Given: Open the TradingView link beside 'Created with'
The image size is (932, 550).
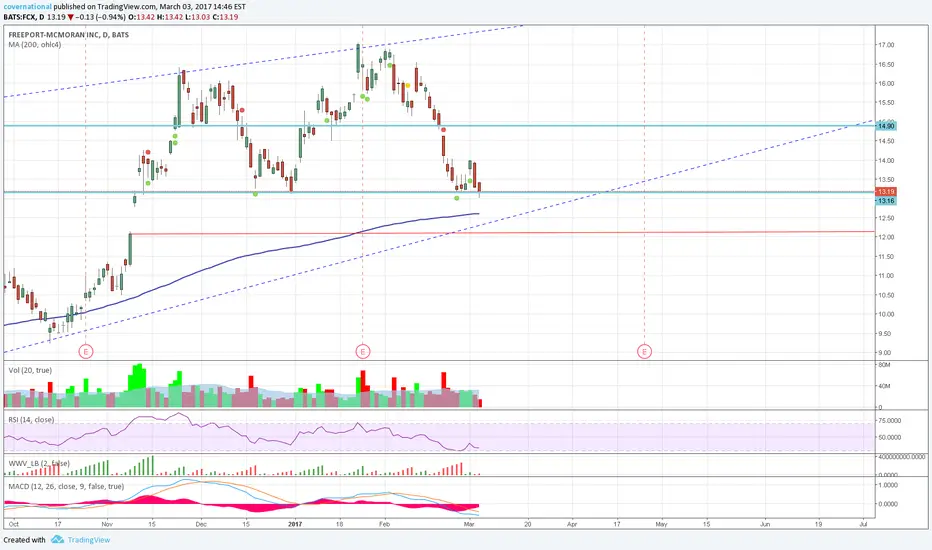Looking at the screenshot, I should [x=89, y=540].
